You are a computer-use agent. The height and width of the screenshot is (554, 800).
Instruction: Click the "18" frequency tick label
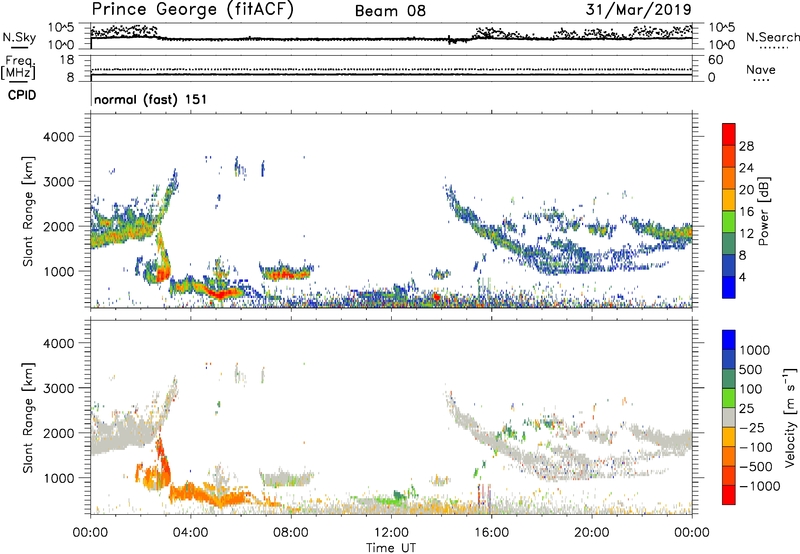67,60
